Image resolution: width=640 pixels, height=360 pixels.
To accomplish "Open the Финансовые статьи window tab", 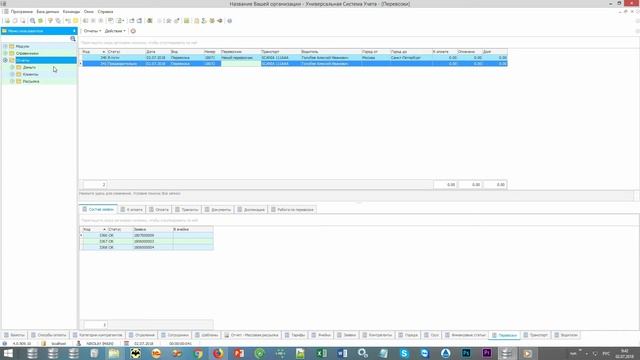I will [465, 335].
